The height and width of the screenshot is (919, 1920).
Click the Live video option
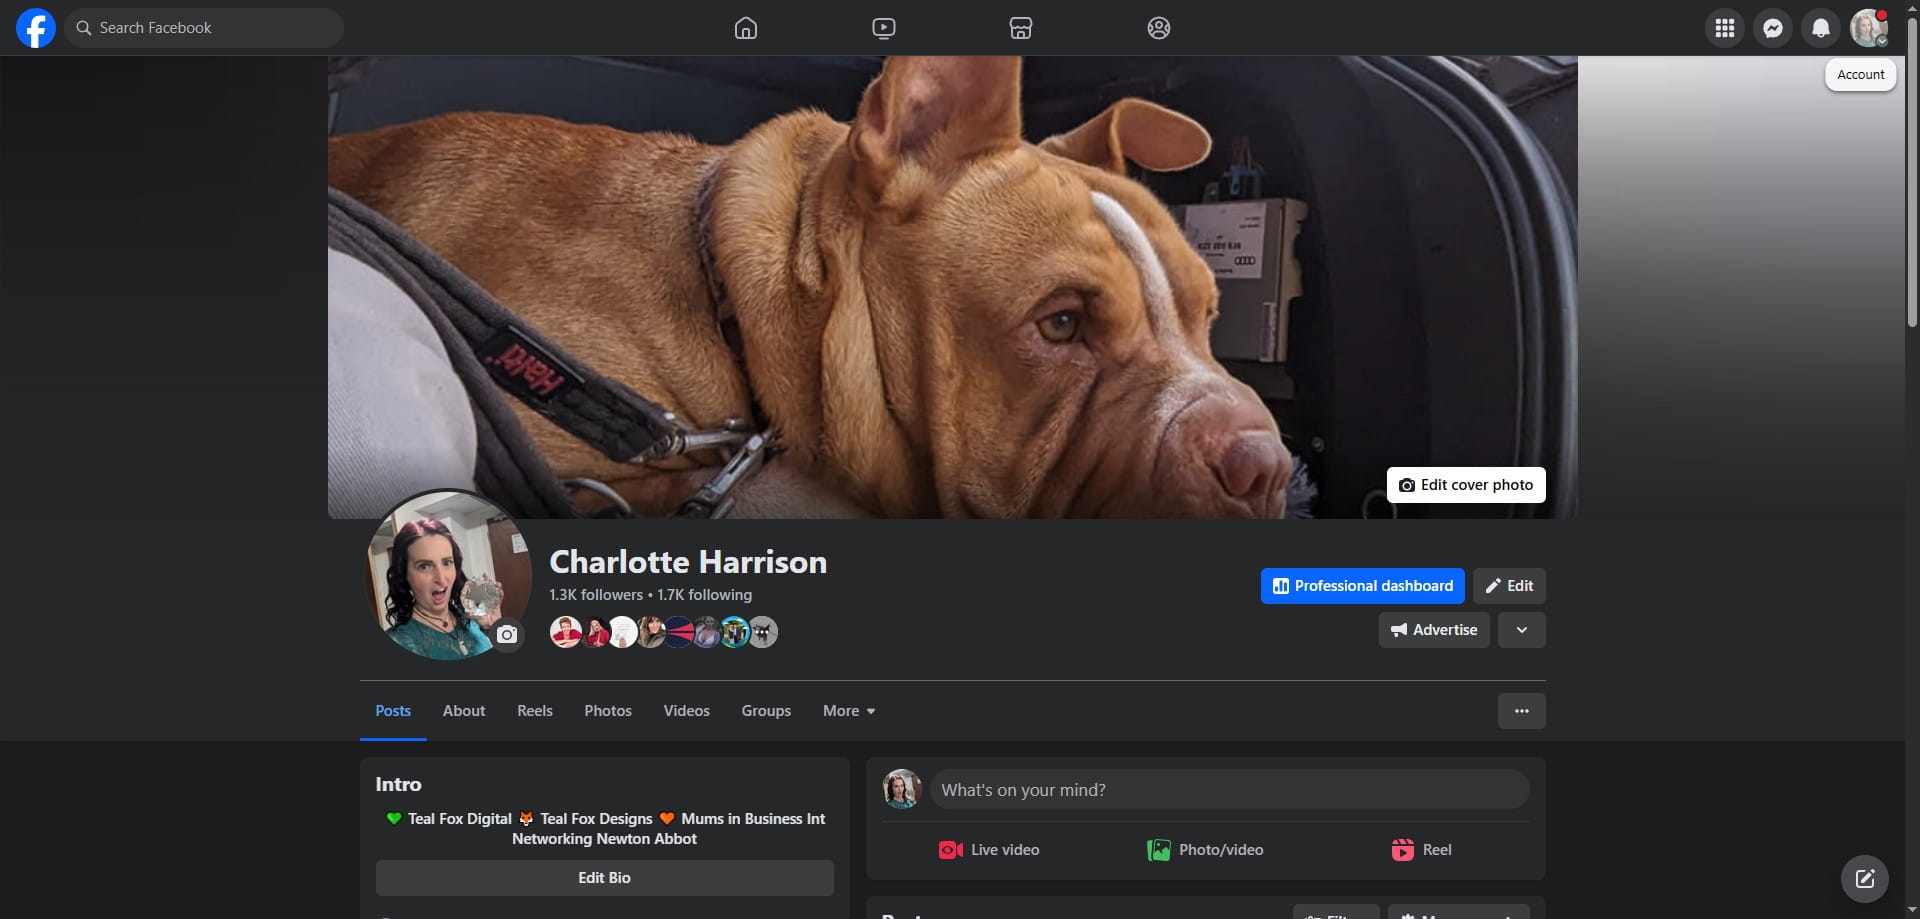pos(989,850)
